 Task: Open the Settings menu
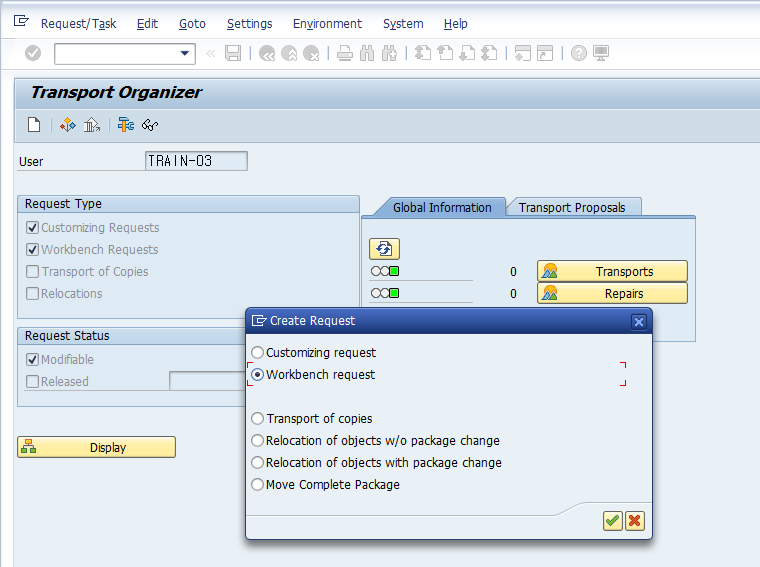250,24
